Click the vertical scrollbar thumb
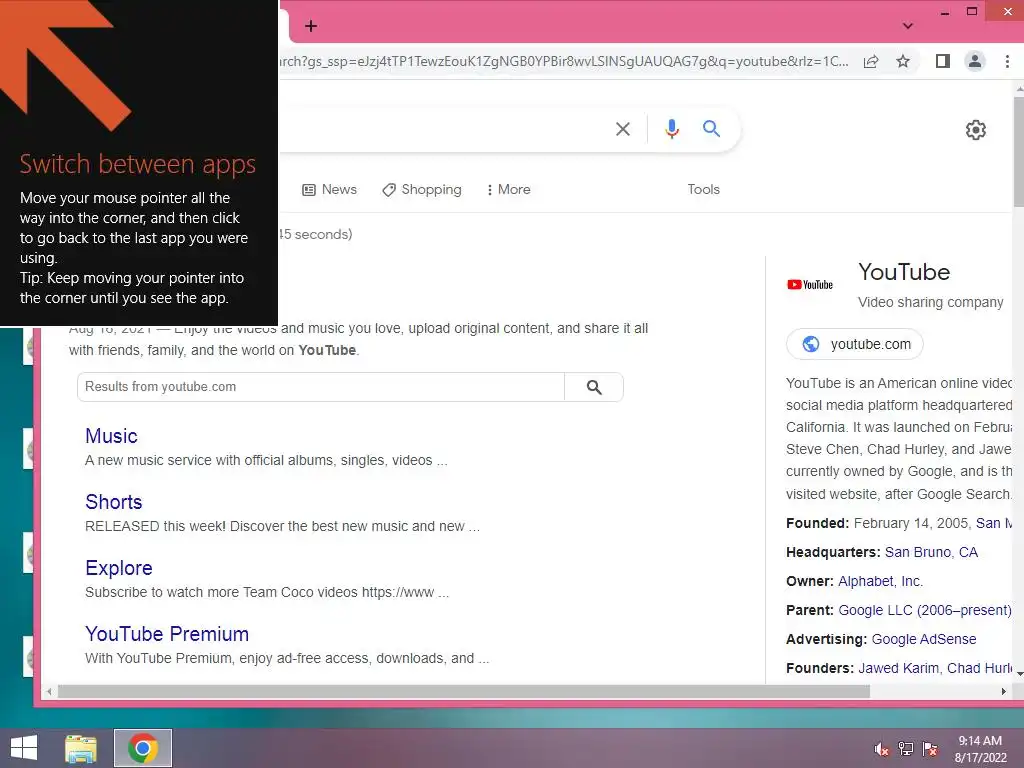 1019,152
